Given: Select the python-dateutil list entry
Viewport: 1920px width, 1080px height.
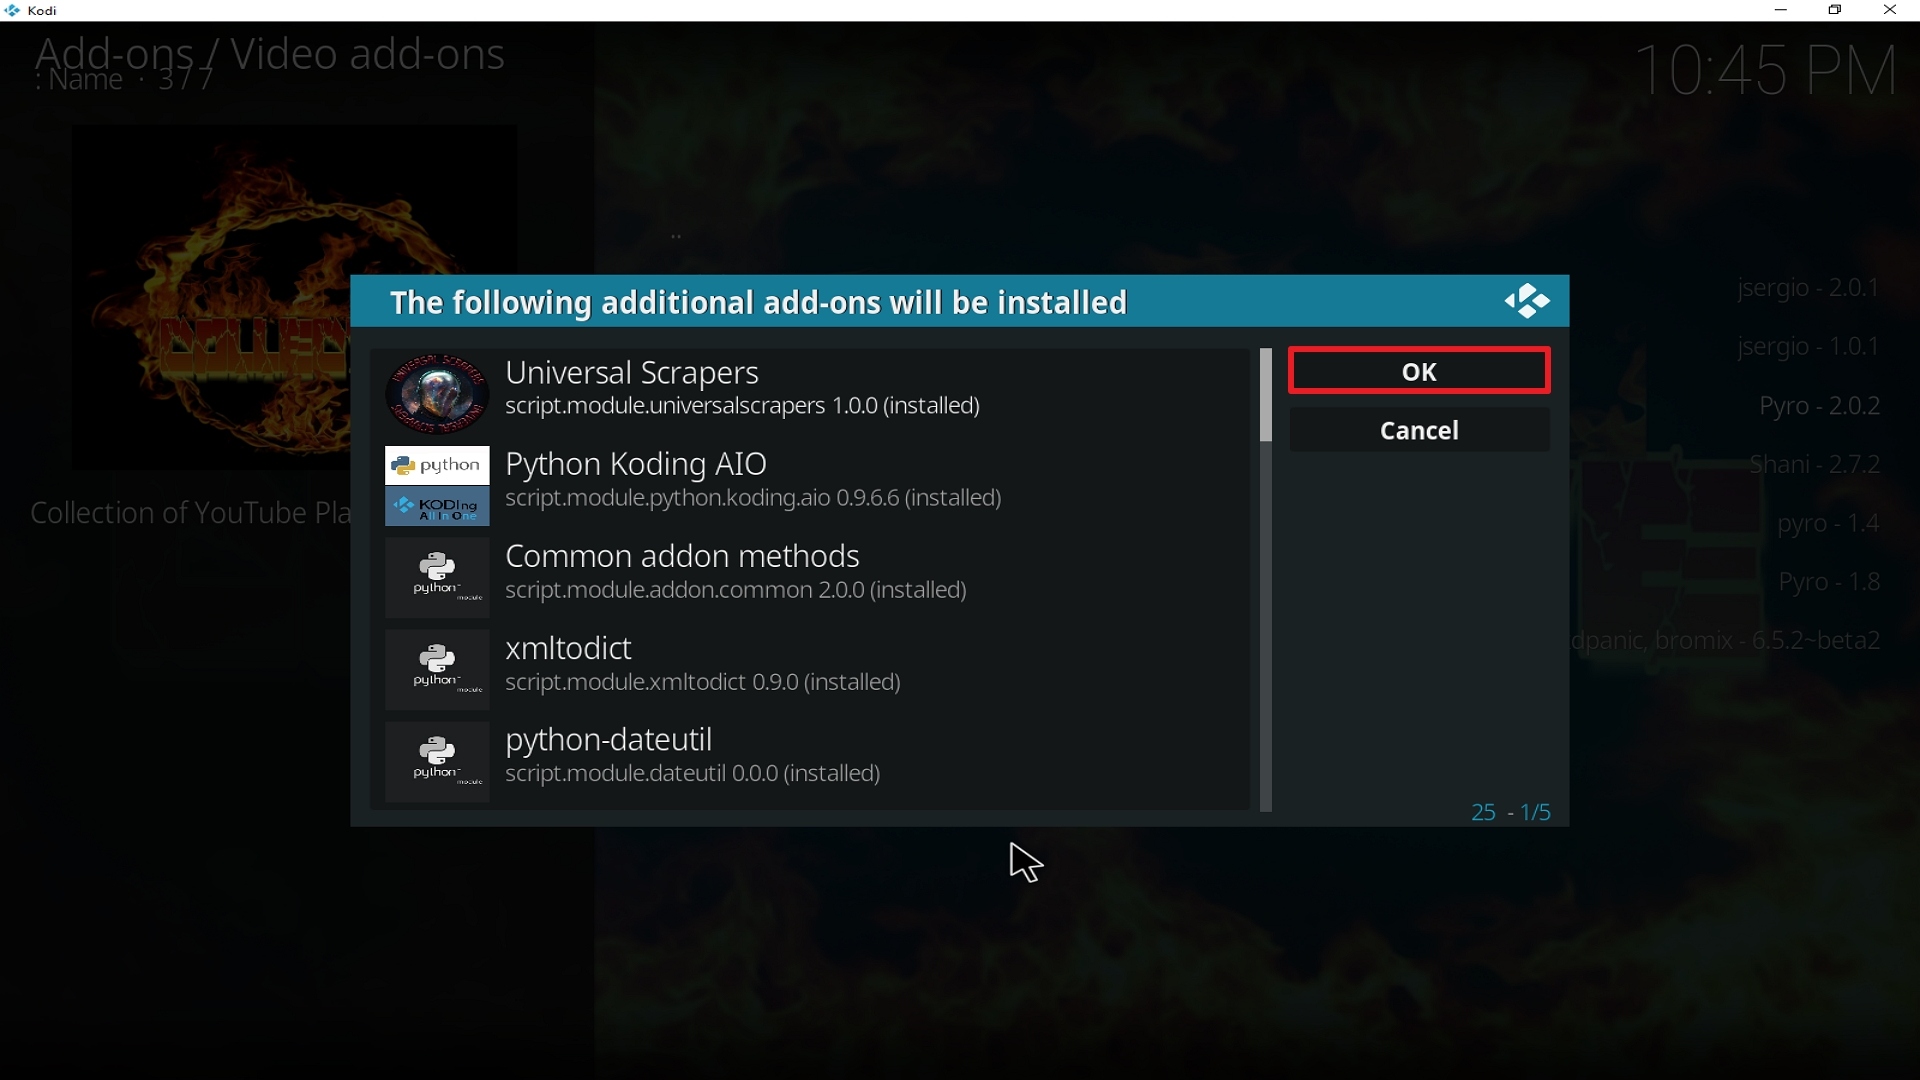Looking at the screenshot, I should point(812,762).
